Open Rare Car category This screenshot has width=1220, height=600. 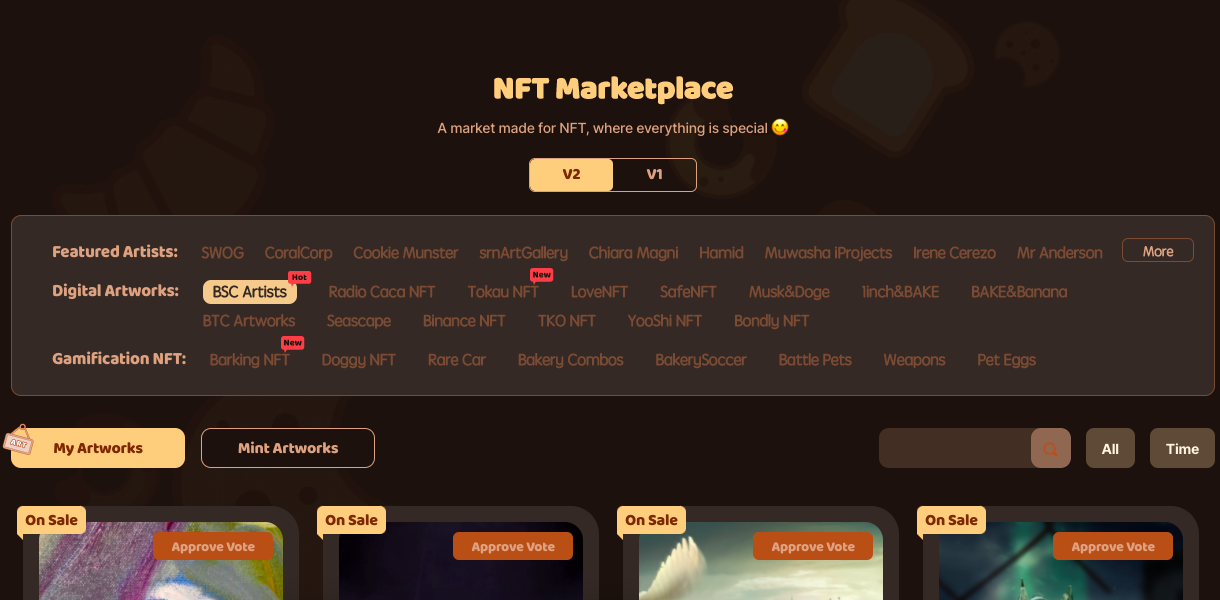click(x=456, y=360)
